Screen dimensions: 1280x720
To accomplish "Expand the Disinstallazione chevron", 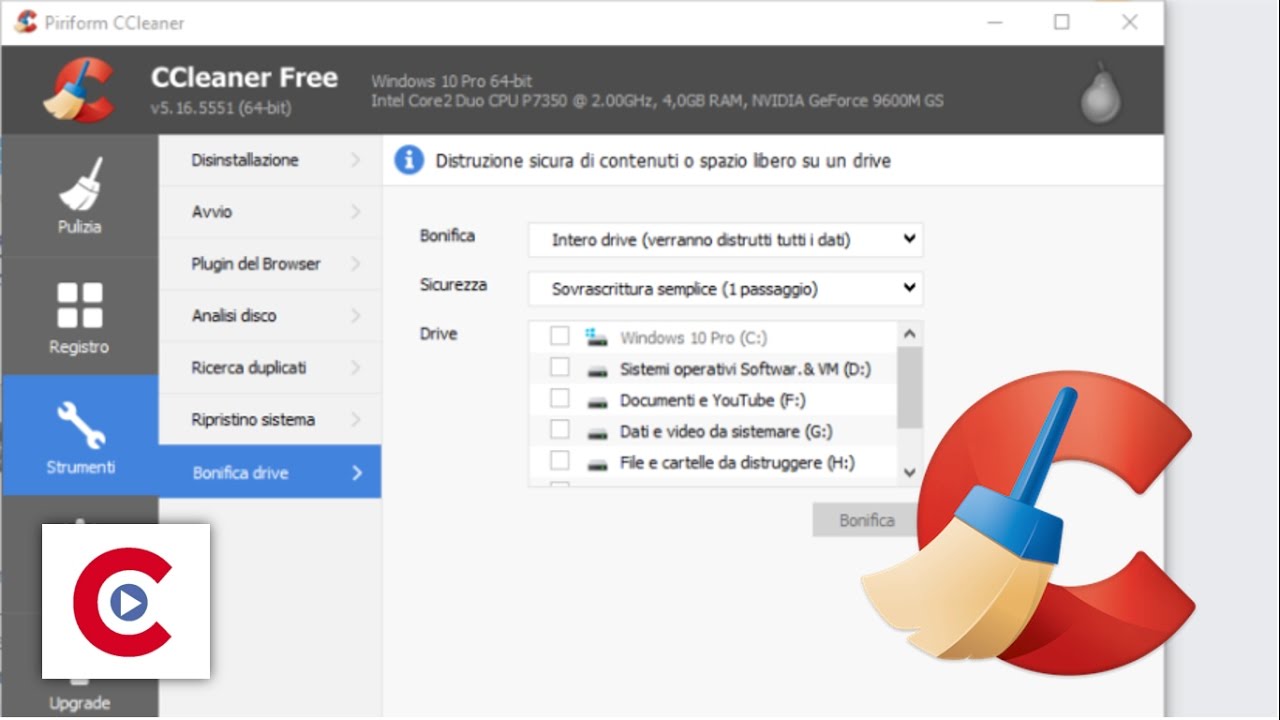I will [355, 160].
